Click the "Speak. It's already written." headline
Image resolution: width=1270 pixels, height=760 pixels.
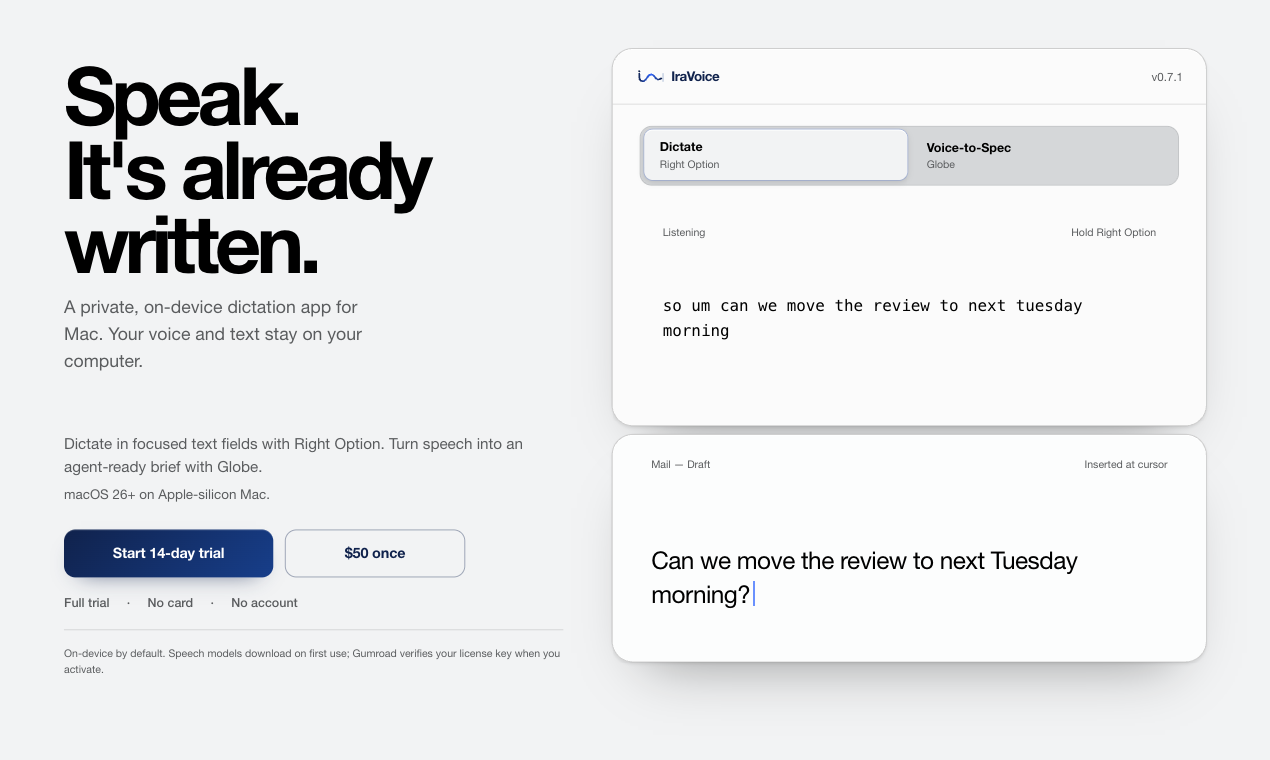[248, 172]
